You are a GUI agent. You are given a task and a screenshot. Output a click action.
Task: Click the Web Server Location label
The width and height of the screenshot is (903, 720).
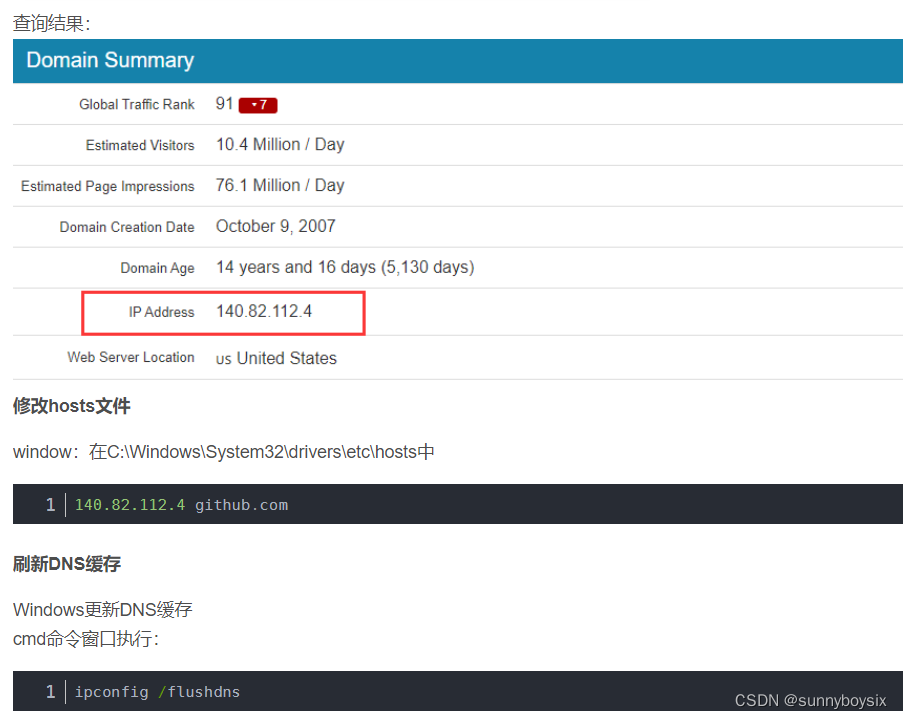click(131, 357)
